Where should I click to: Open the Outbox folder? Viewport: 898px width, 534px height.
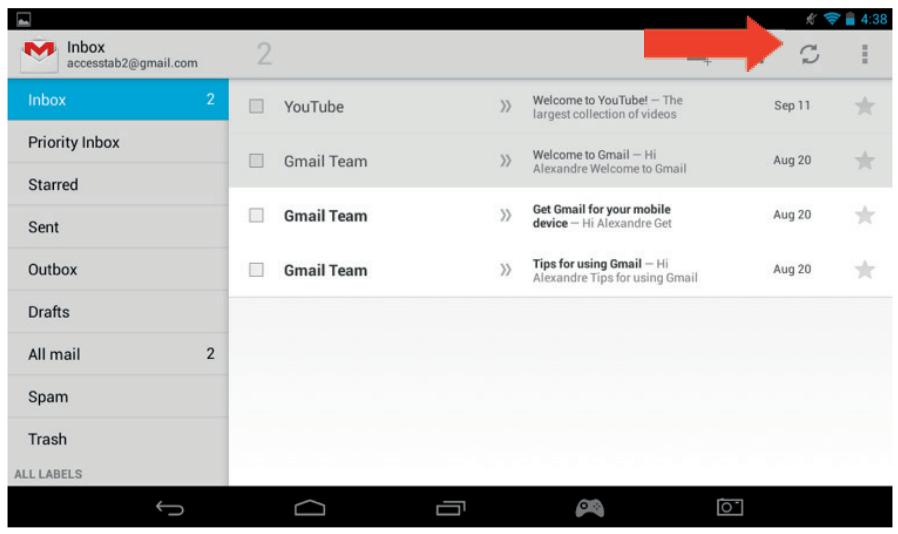118,269
